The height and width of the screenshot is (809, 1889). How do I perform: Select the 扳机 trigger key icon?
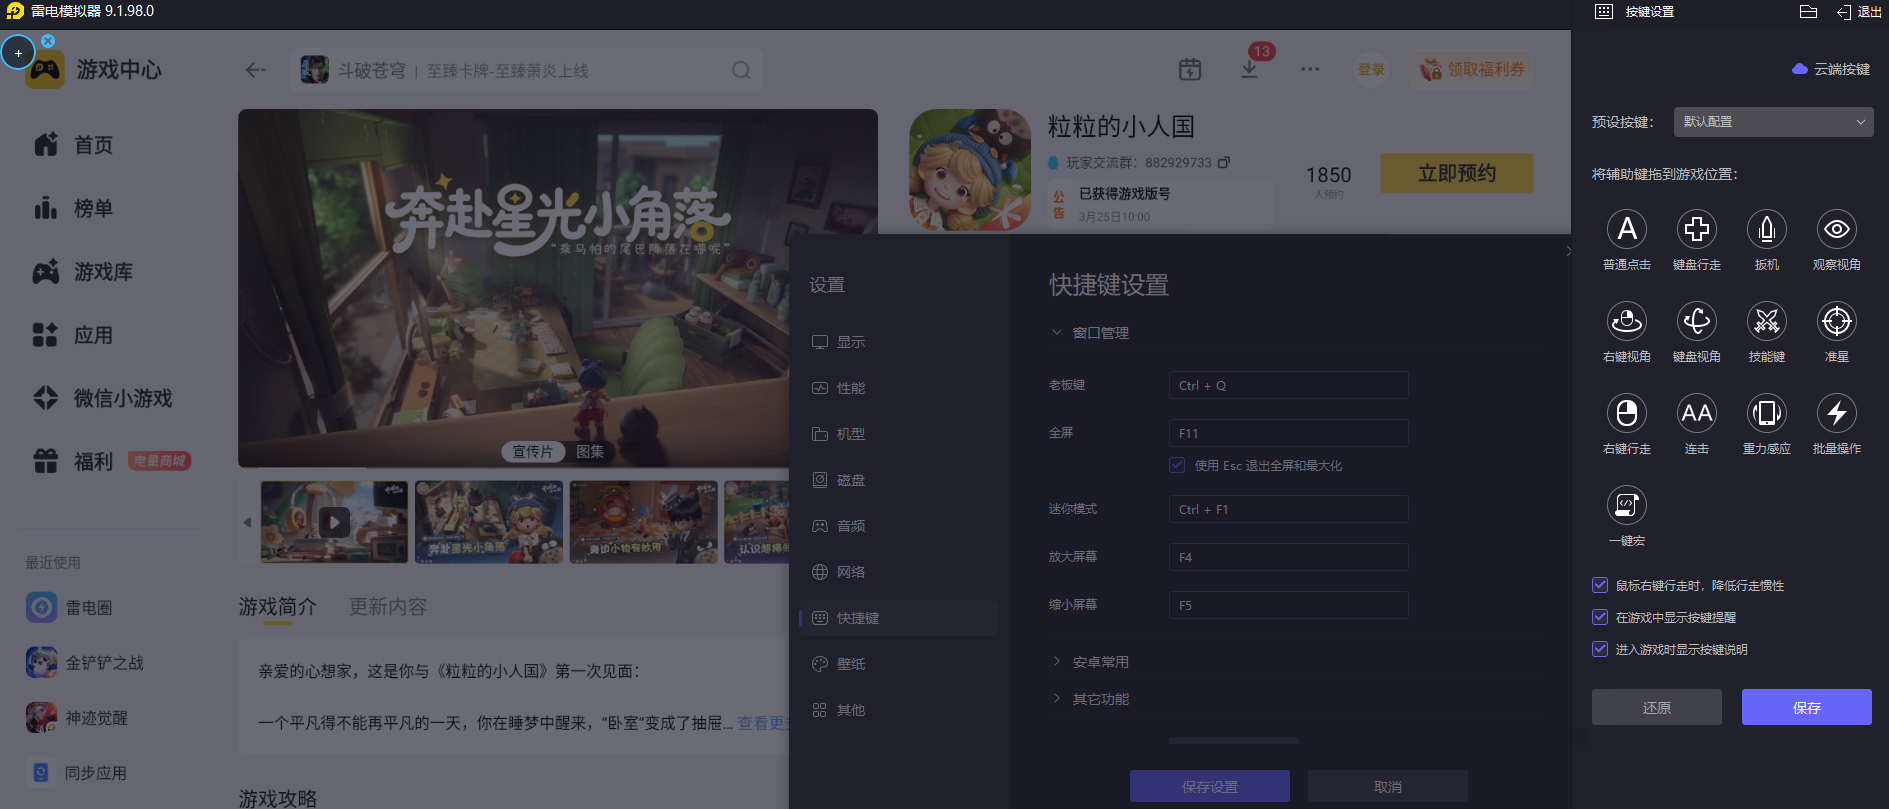[1767, 229]
